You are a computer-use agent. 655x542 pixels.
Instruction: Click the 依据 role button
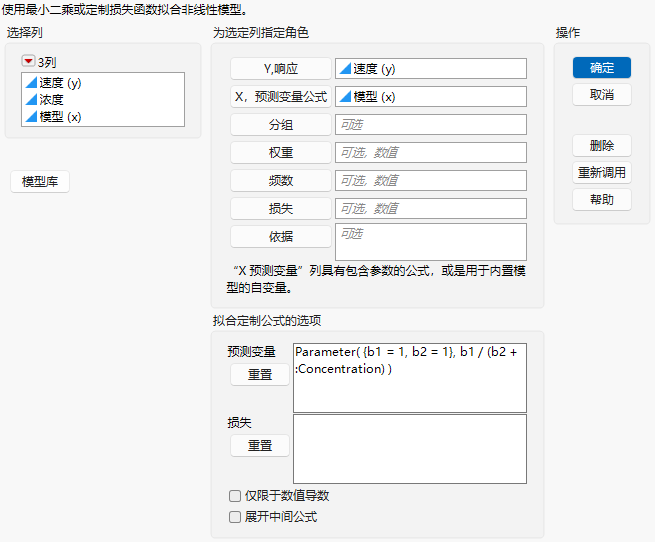coord(281,237)
